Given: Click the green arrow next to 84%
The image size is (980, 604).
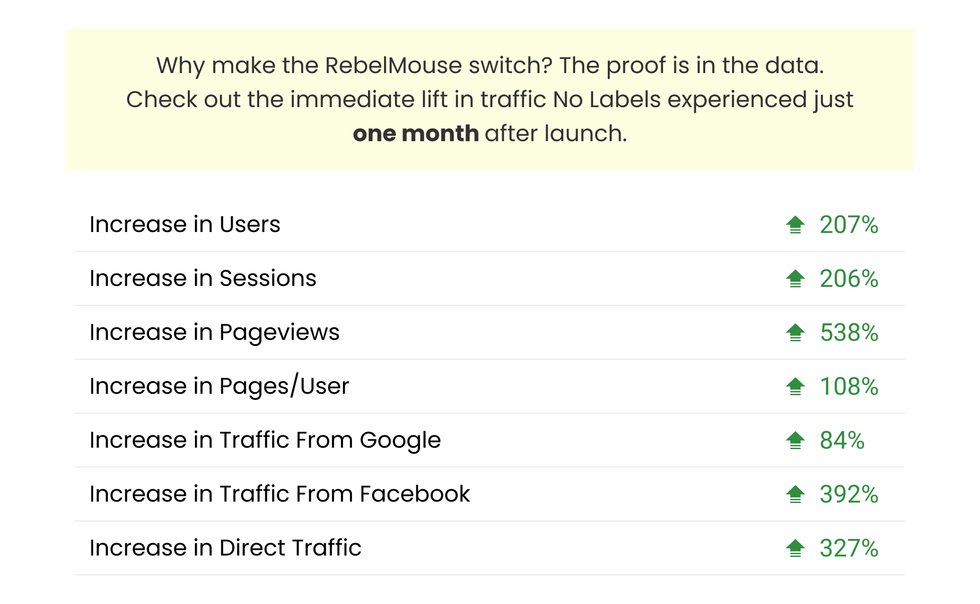Looking at the screenshot, I should tap(795, 441).
